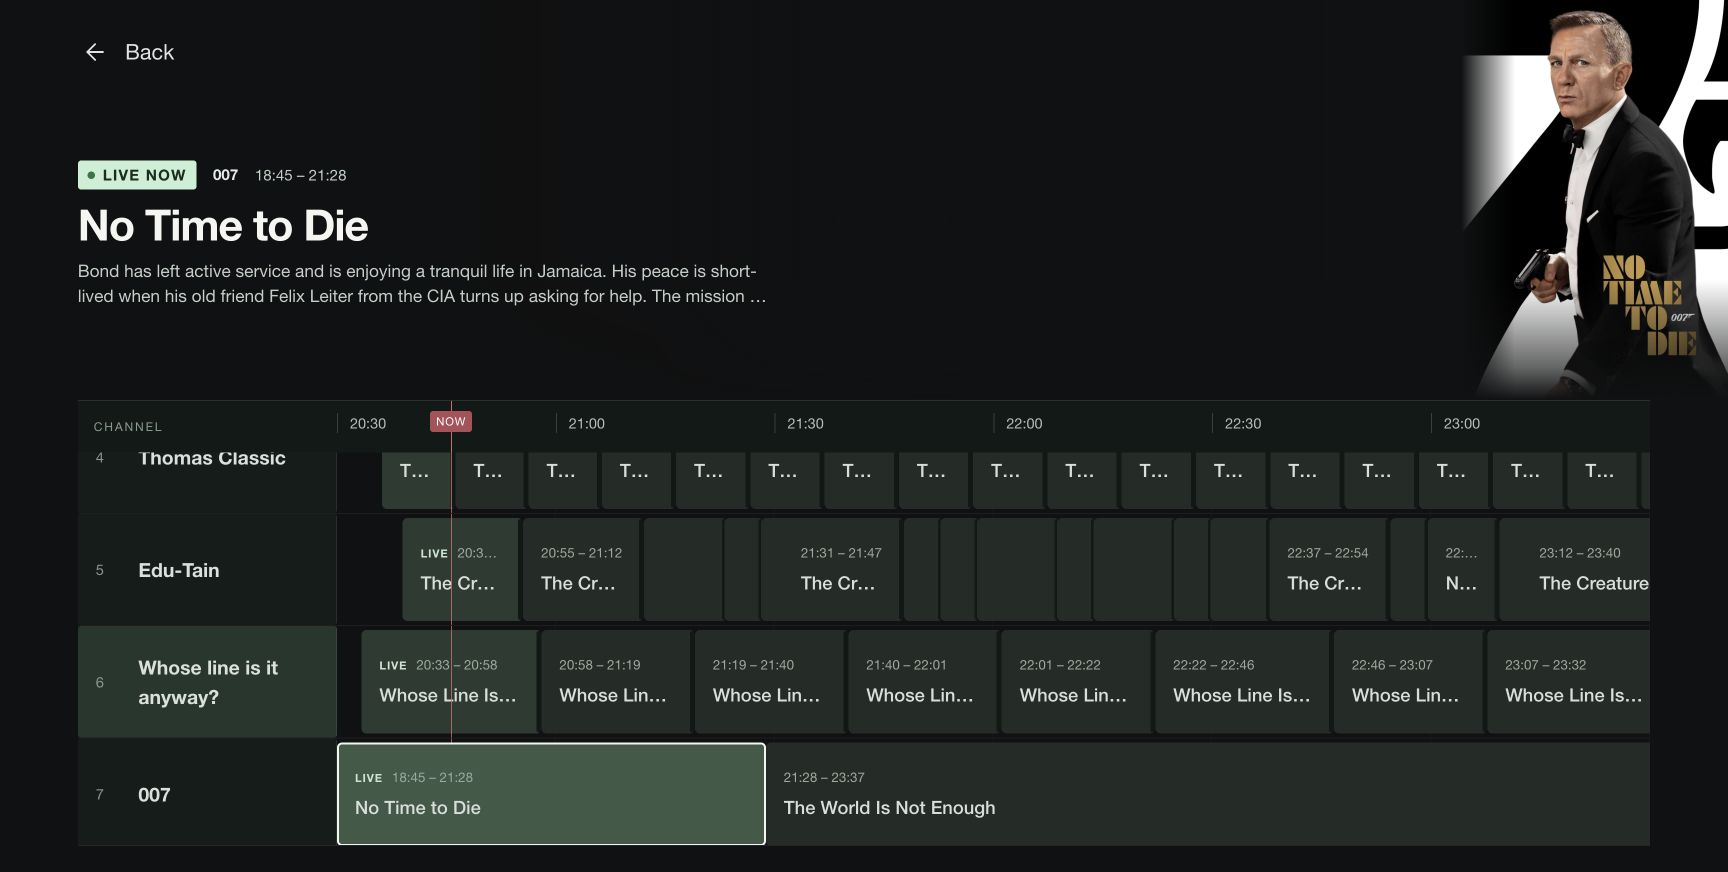Screen dimensions: 1728x872
Task: Select the Thomas Classic channel
Action: [207, 481]
